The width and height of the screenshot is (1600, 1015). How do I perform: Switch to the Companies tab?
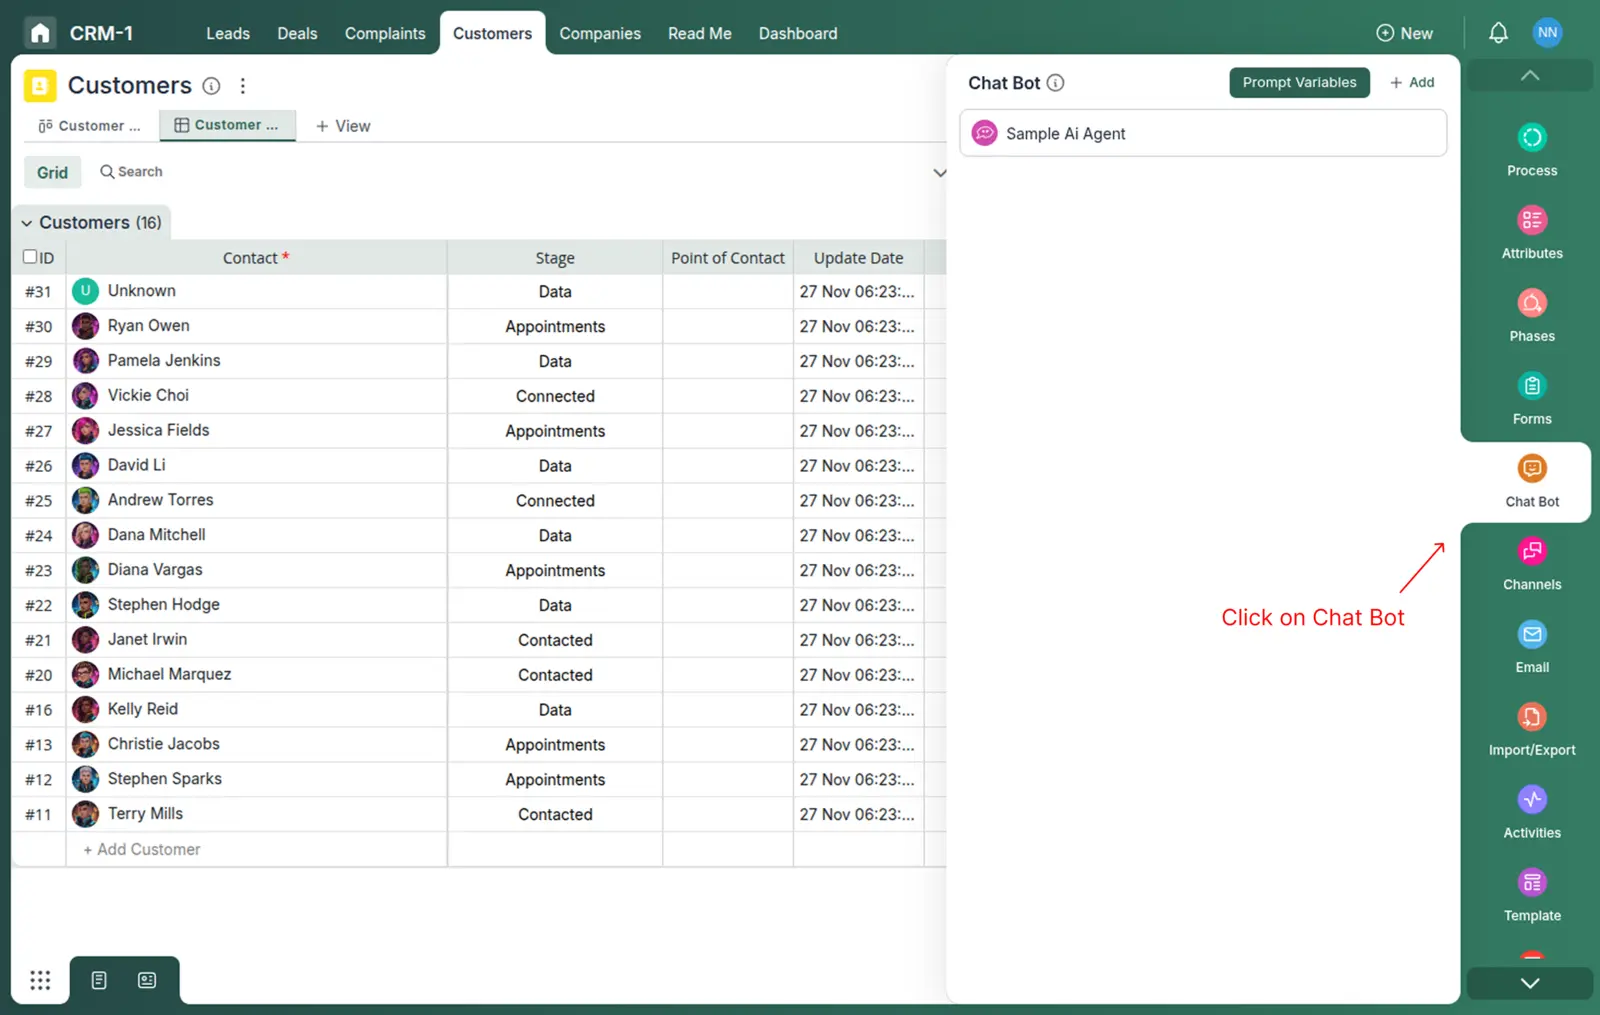coord(600,33)
